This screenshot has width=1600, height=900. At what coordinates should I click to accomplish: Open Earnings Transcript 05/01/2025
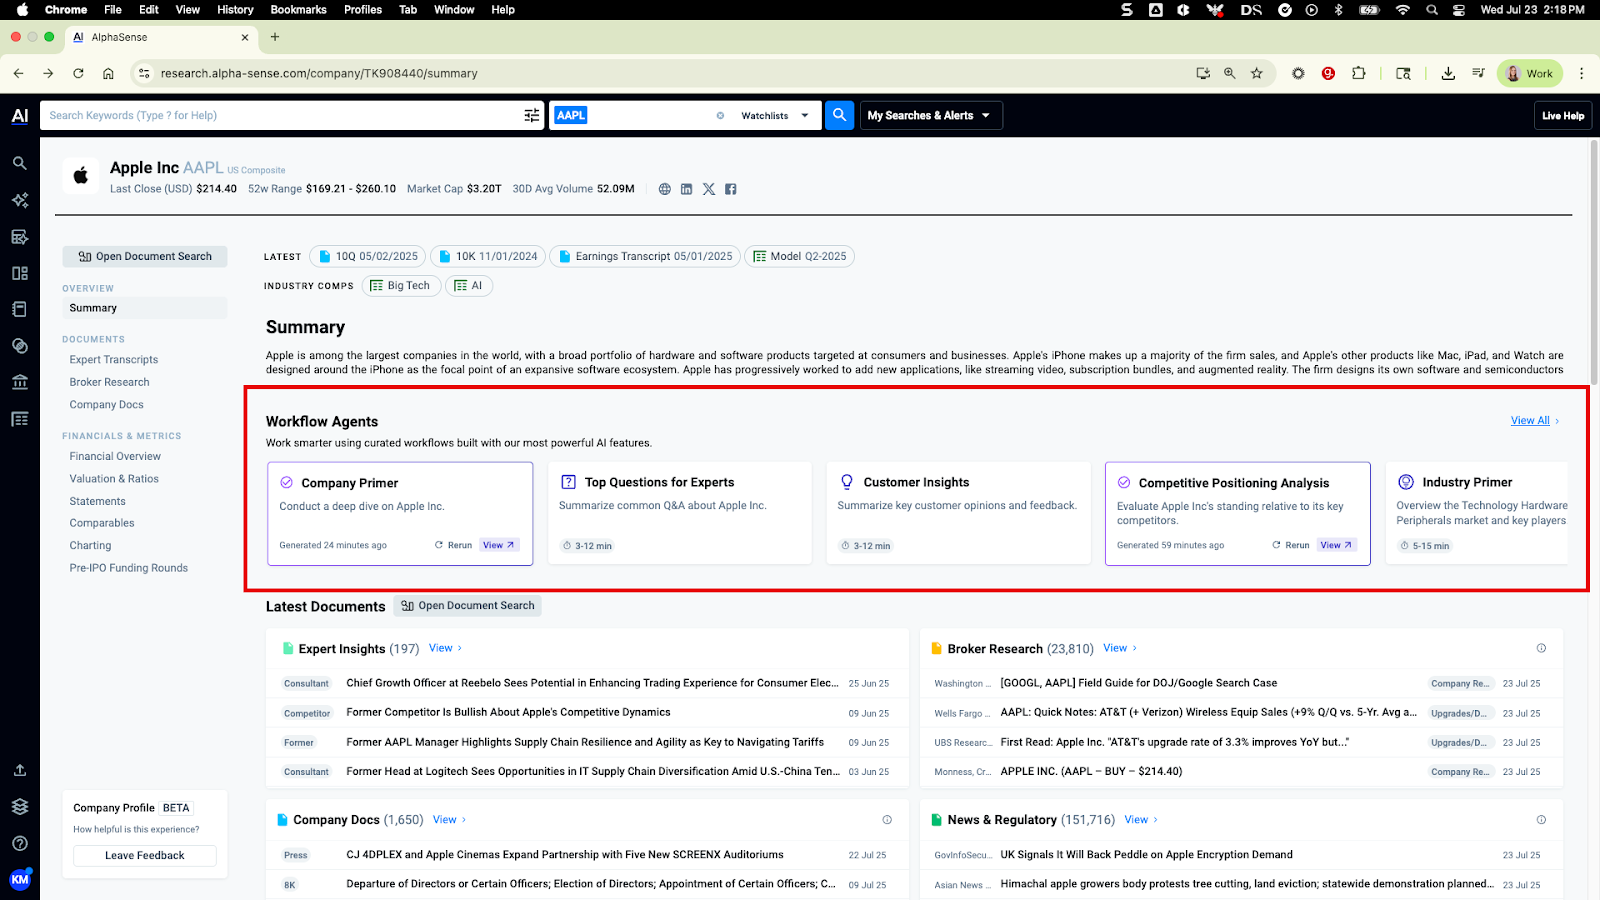645,256
